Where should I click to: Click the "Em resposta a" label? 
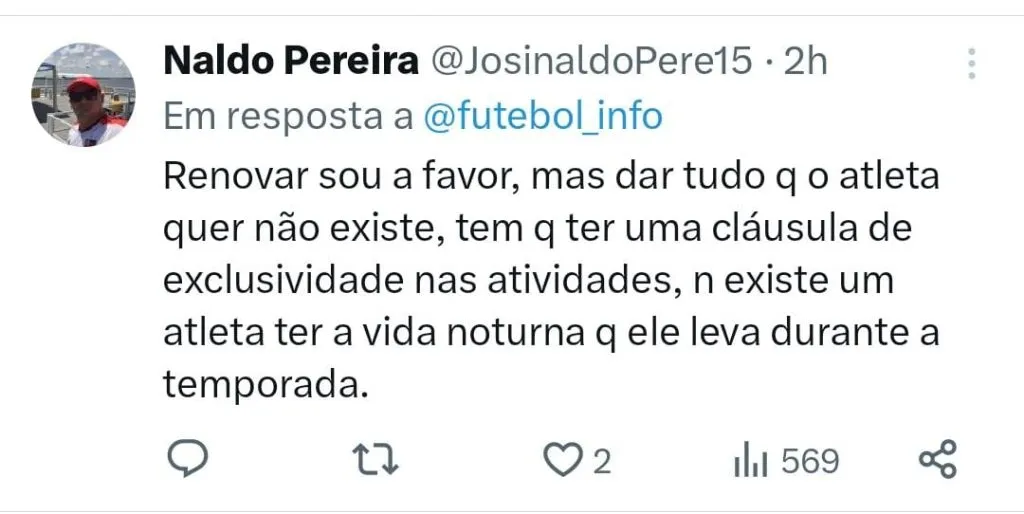288,116
